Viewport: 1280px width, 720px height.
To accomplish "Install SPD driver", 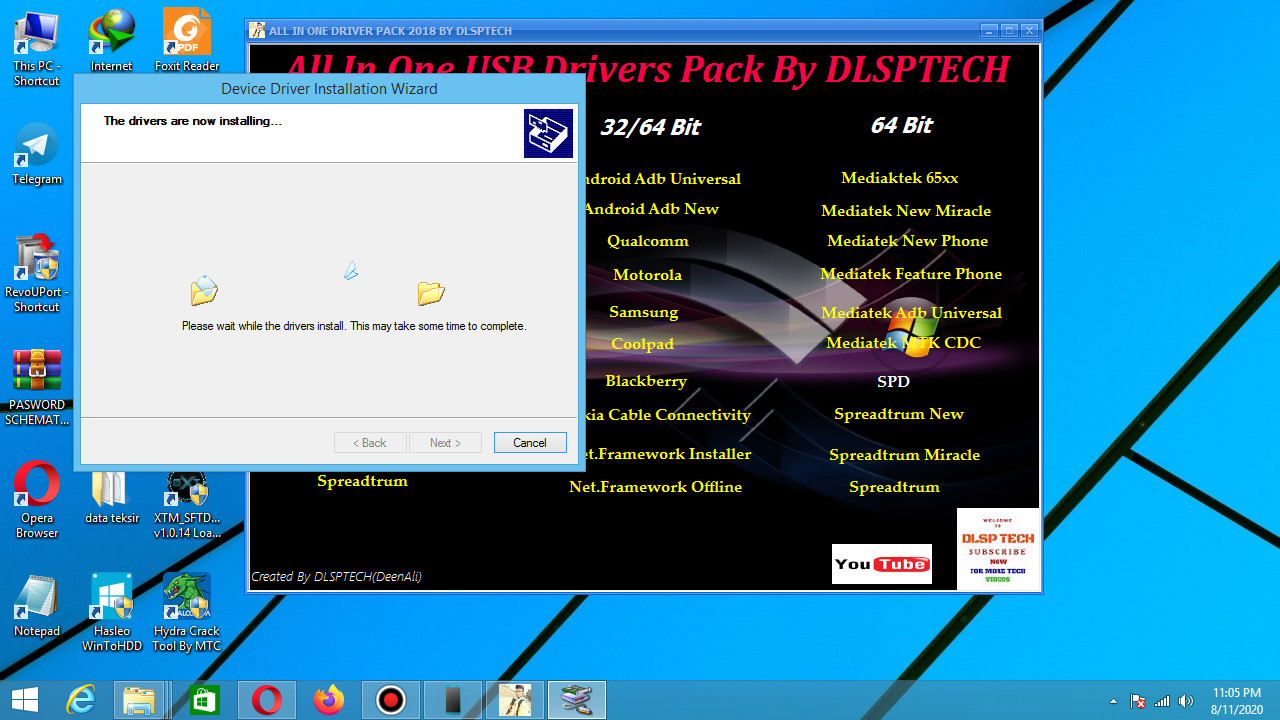I will (894, 382).
